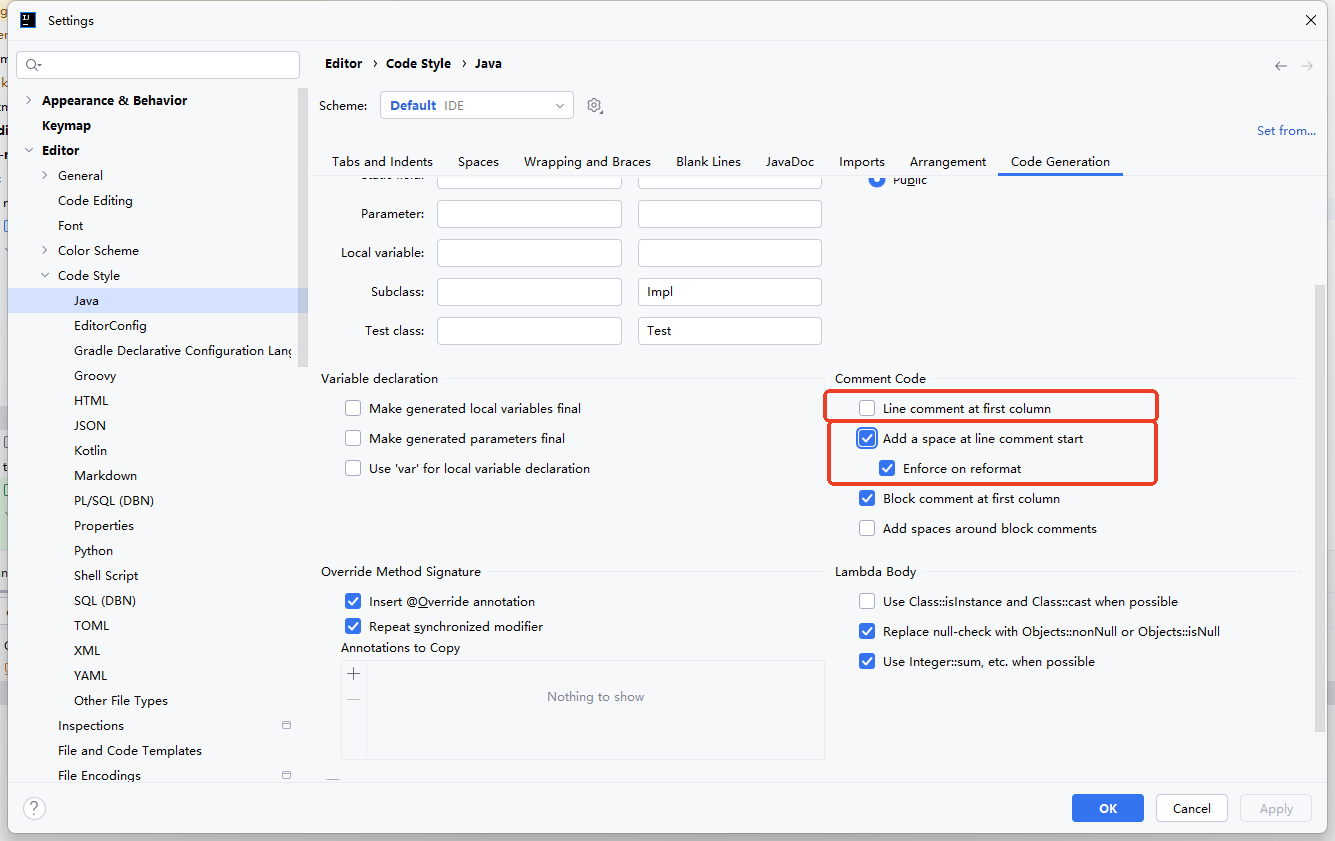Close the Settings dialog
The height and width of the screenshot is (841, 1335).
(1311, 20)
